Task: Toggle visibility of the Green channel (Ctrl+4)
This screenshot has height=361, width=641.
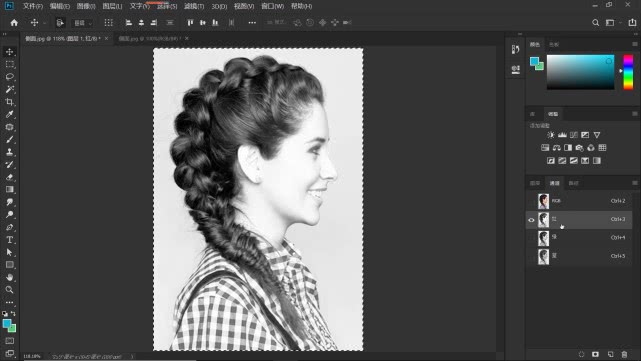Action: click(531, 238)
